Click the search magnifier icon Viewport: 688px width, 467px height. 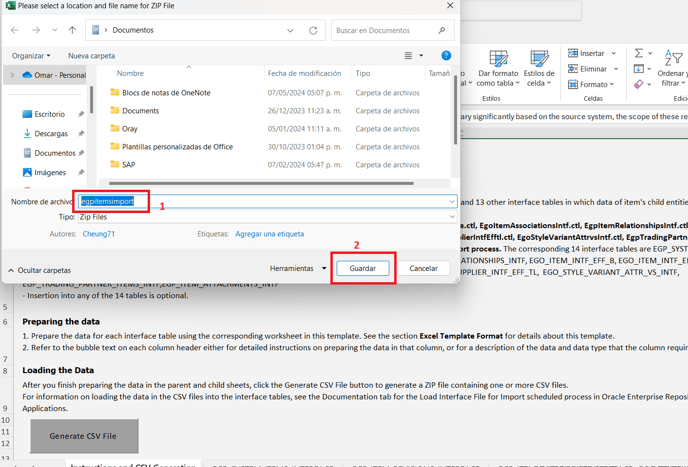441,30
